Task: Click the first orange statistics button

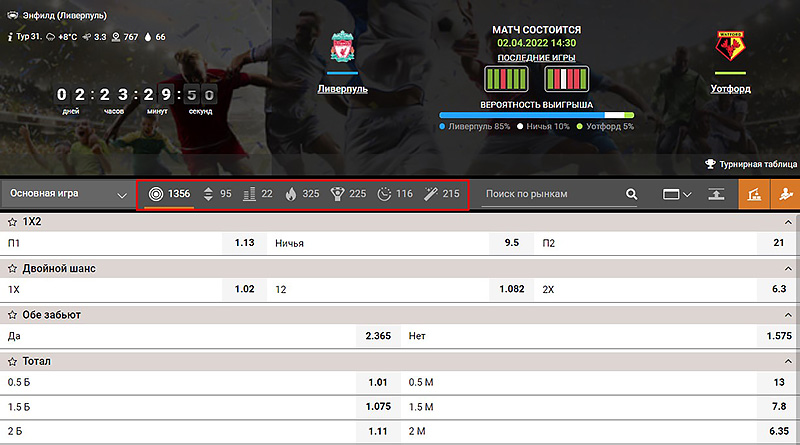Action: coord(754,194)
